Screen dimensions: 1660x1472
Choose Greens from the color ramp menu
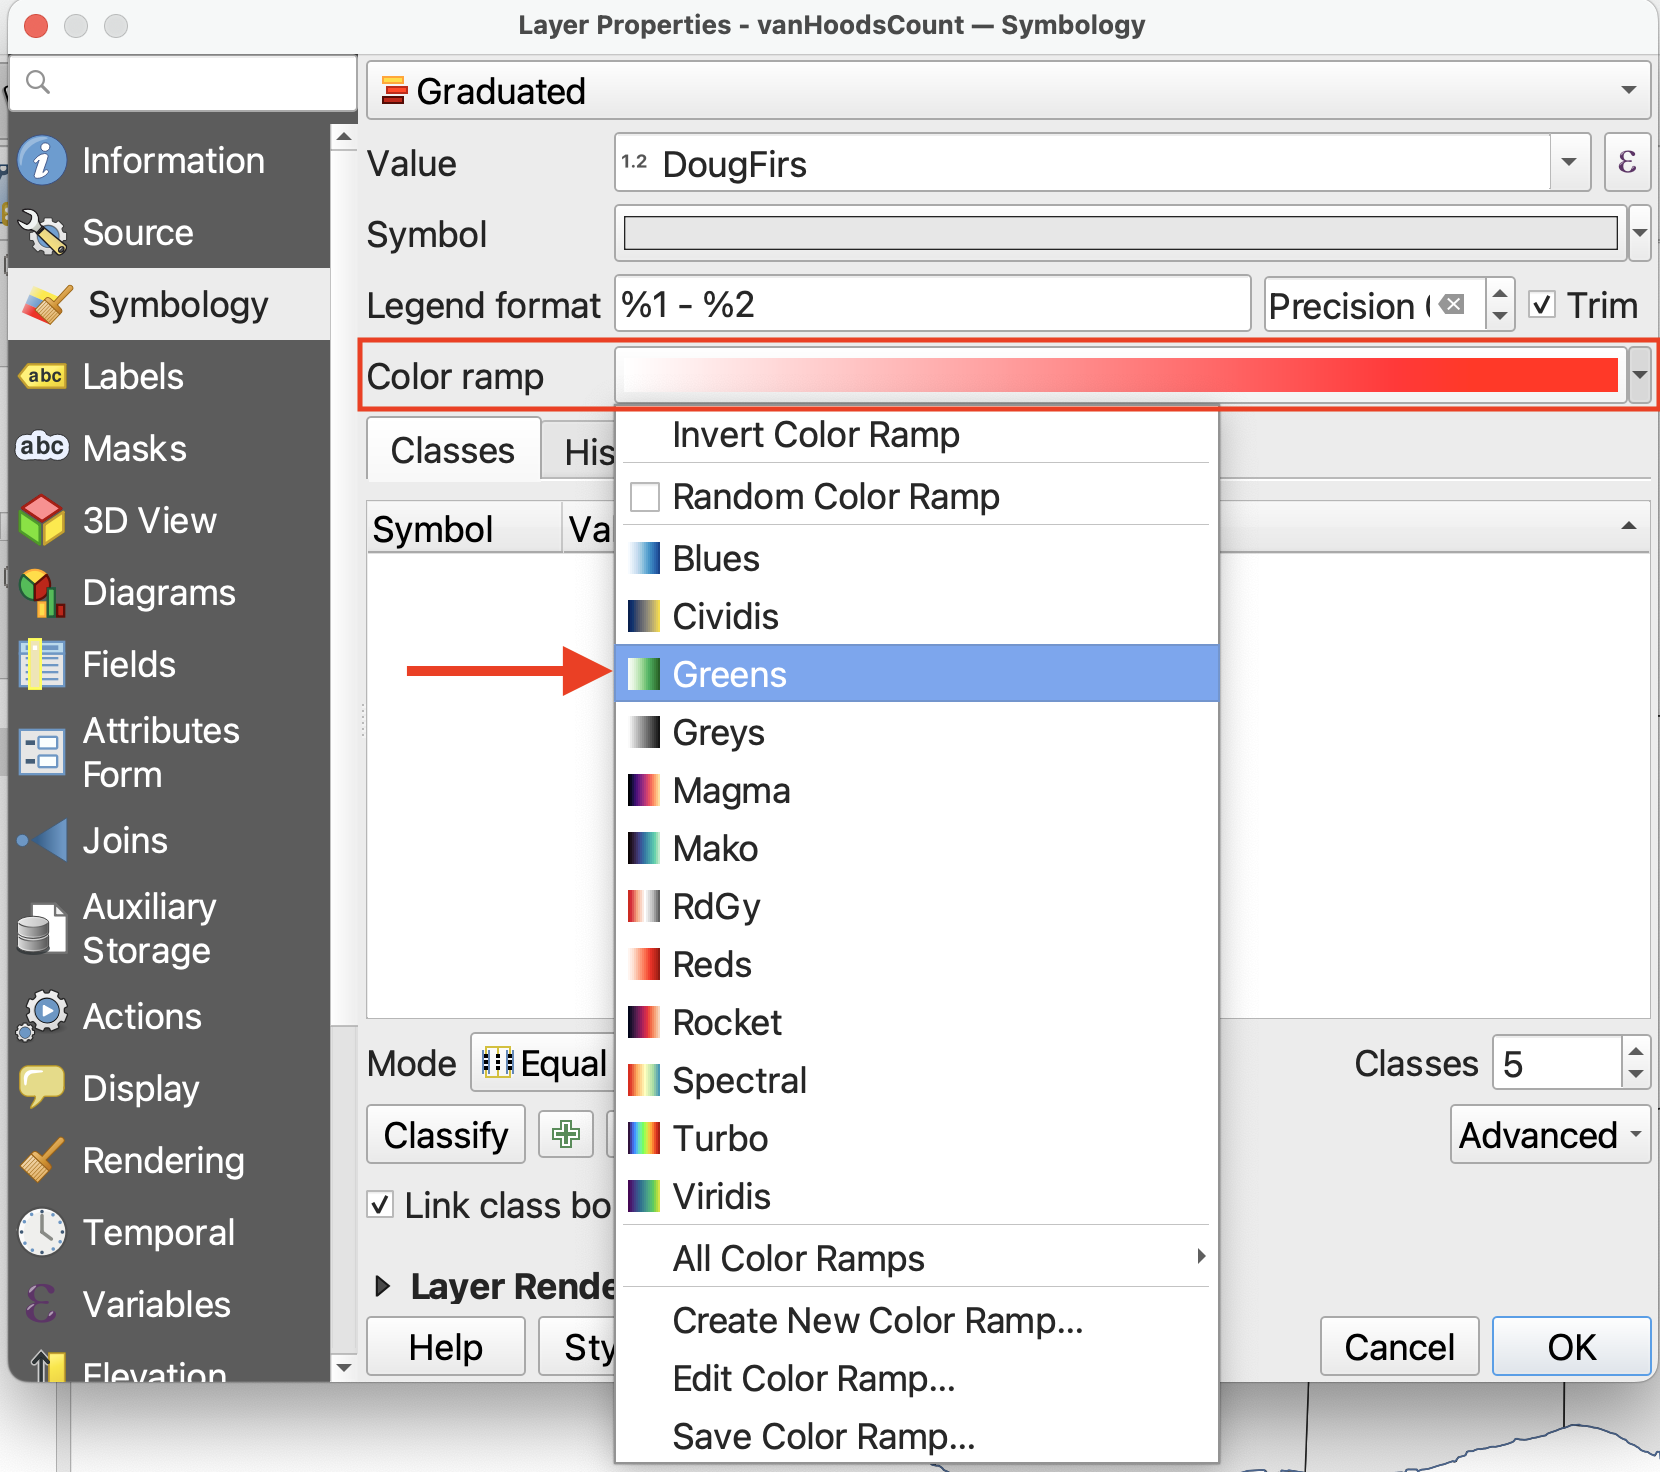point(730,675)
